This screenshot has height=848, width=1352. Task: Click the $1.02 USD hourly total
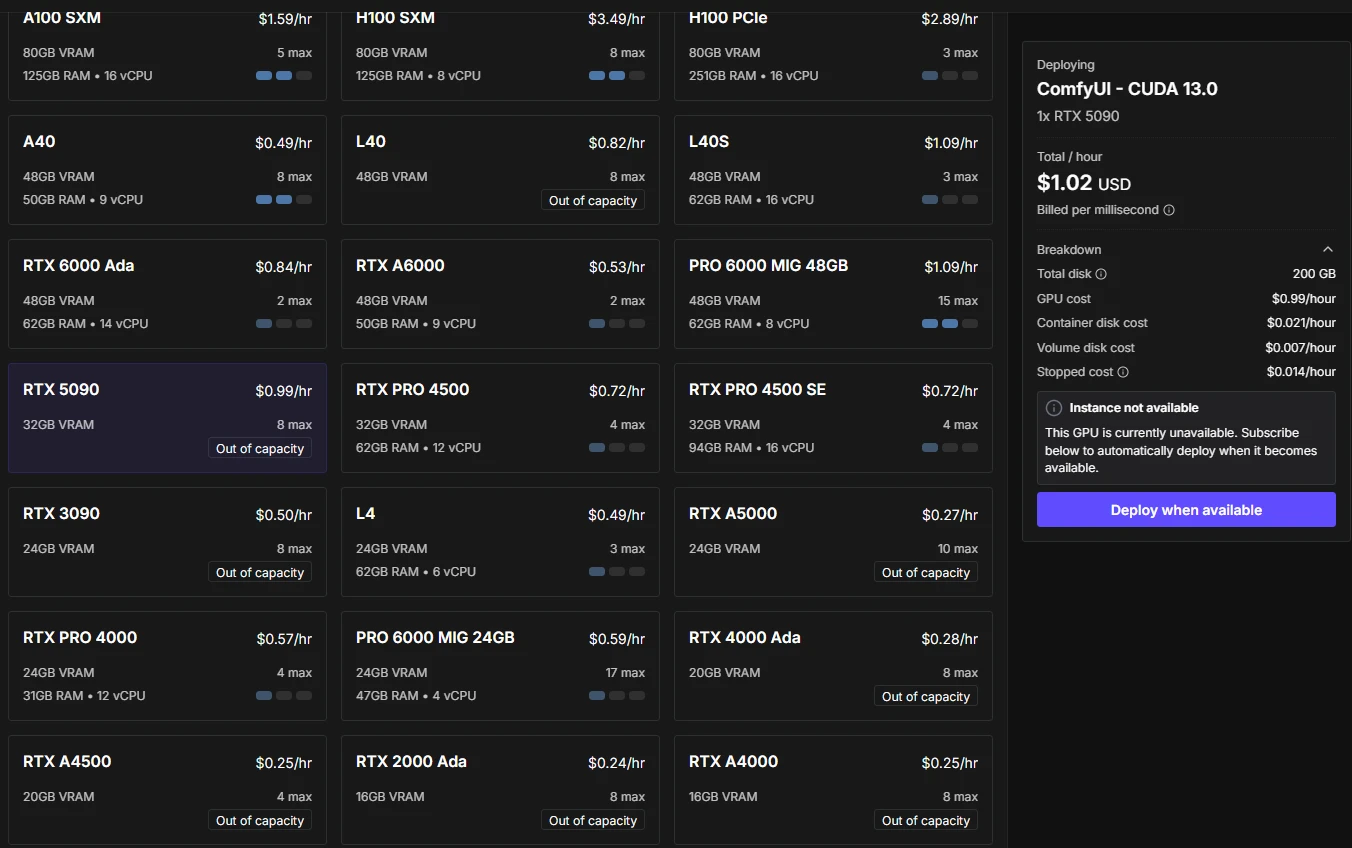[1084, 183]
